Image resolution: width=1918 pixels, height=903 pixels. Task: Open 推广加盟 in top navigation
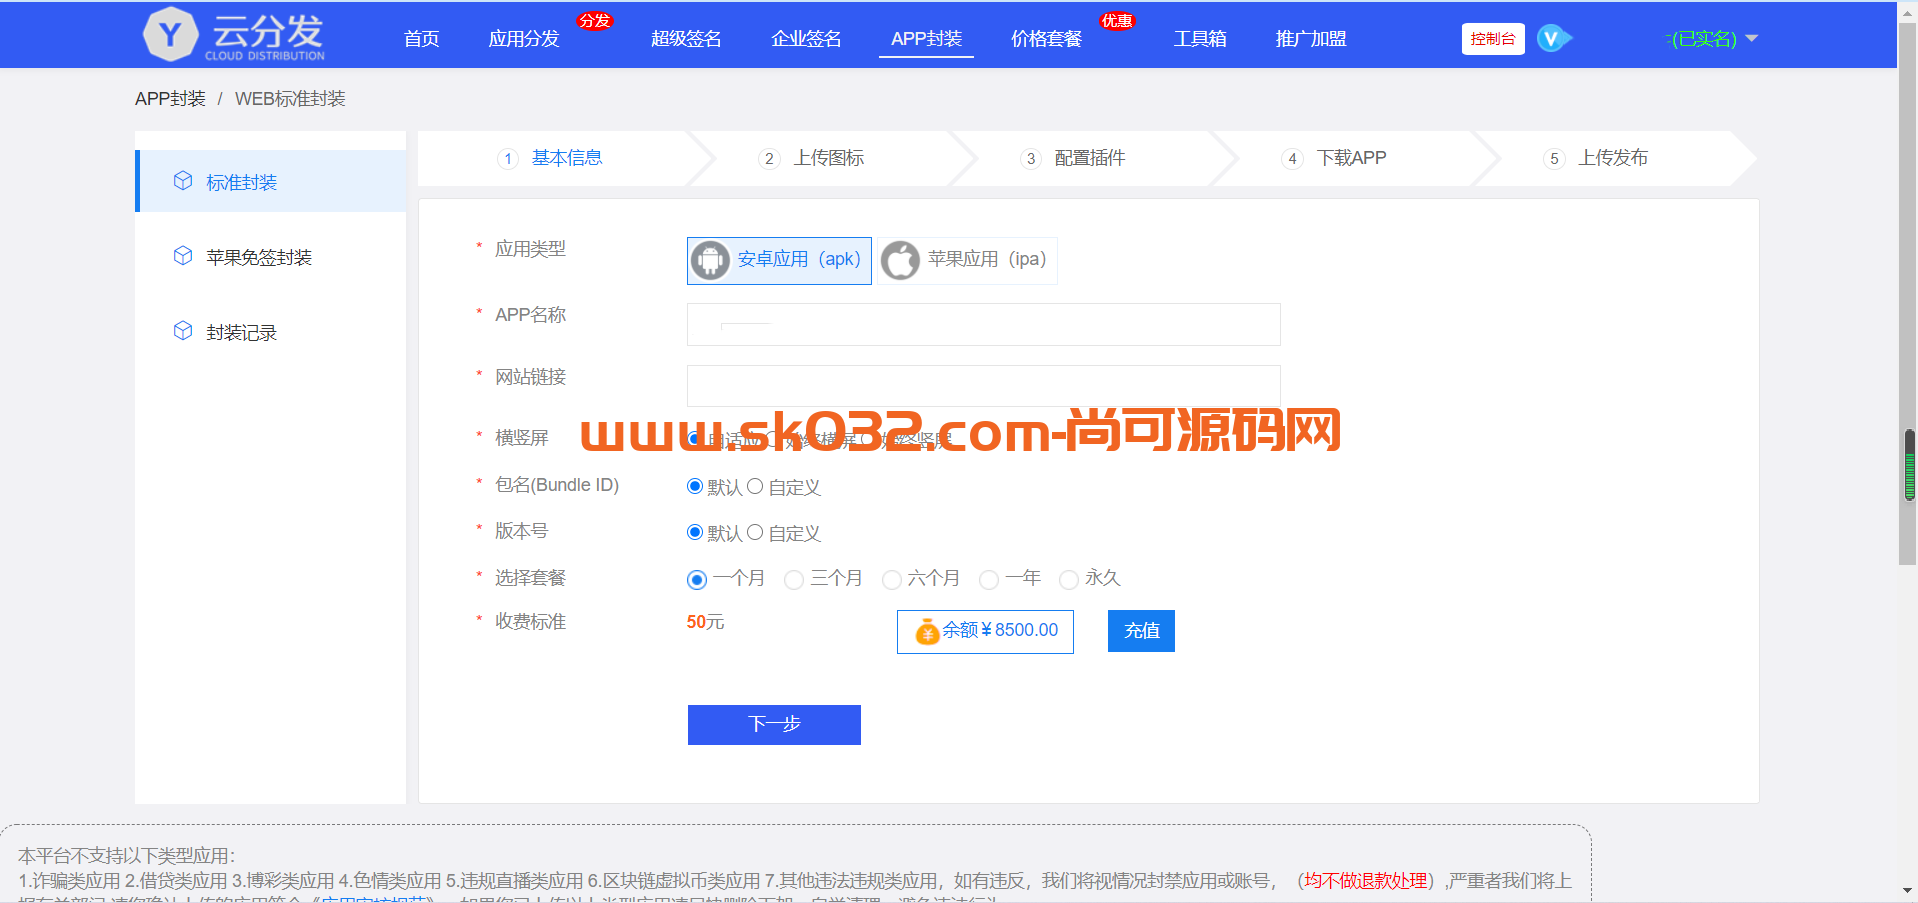pyautogui.click(x=1311, y=39)
